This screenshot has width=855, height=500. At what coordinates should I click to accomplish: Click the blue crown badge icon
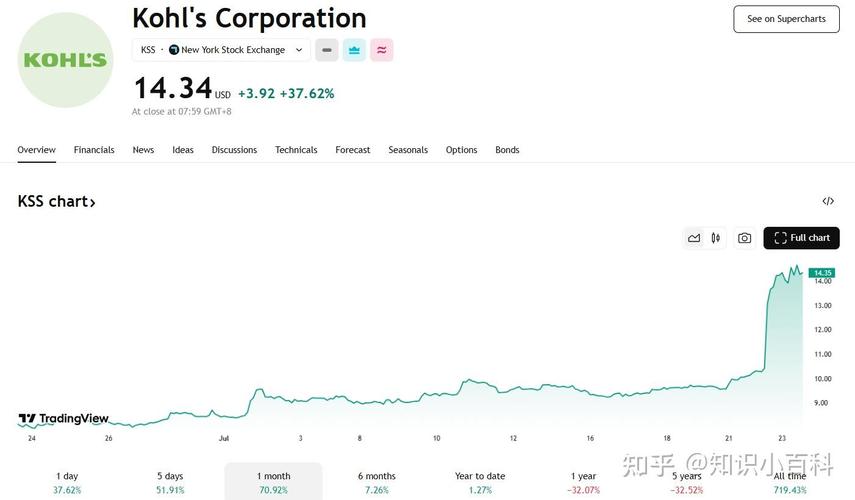pos(354,50)
